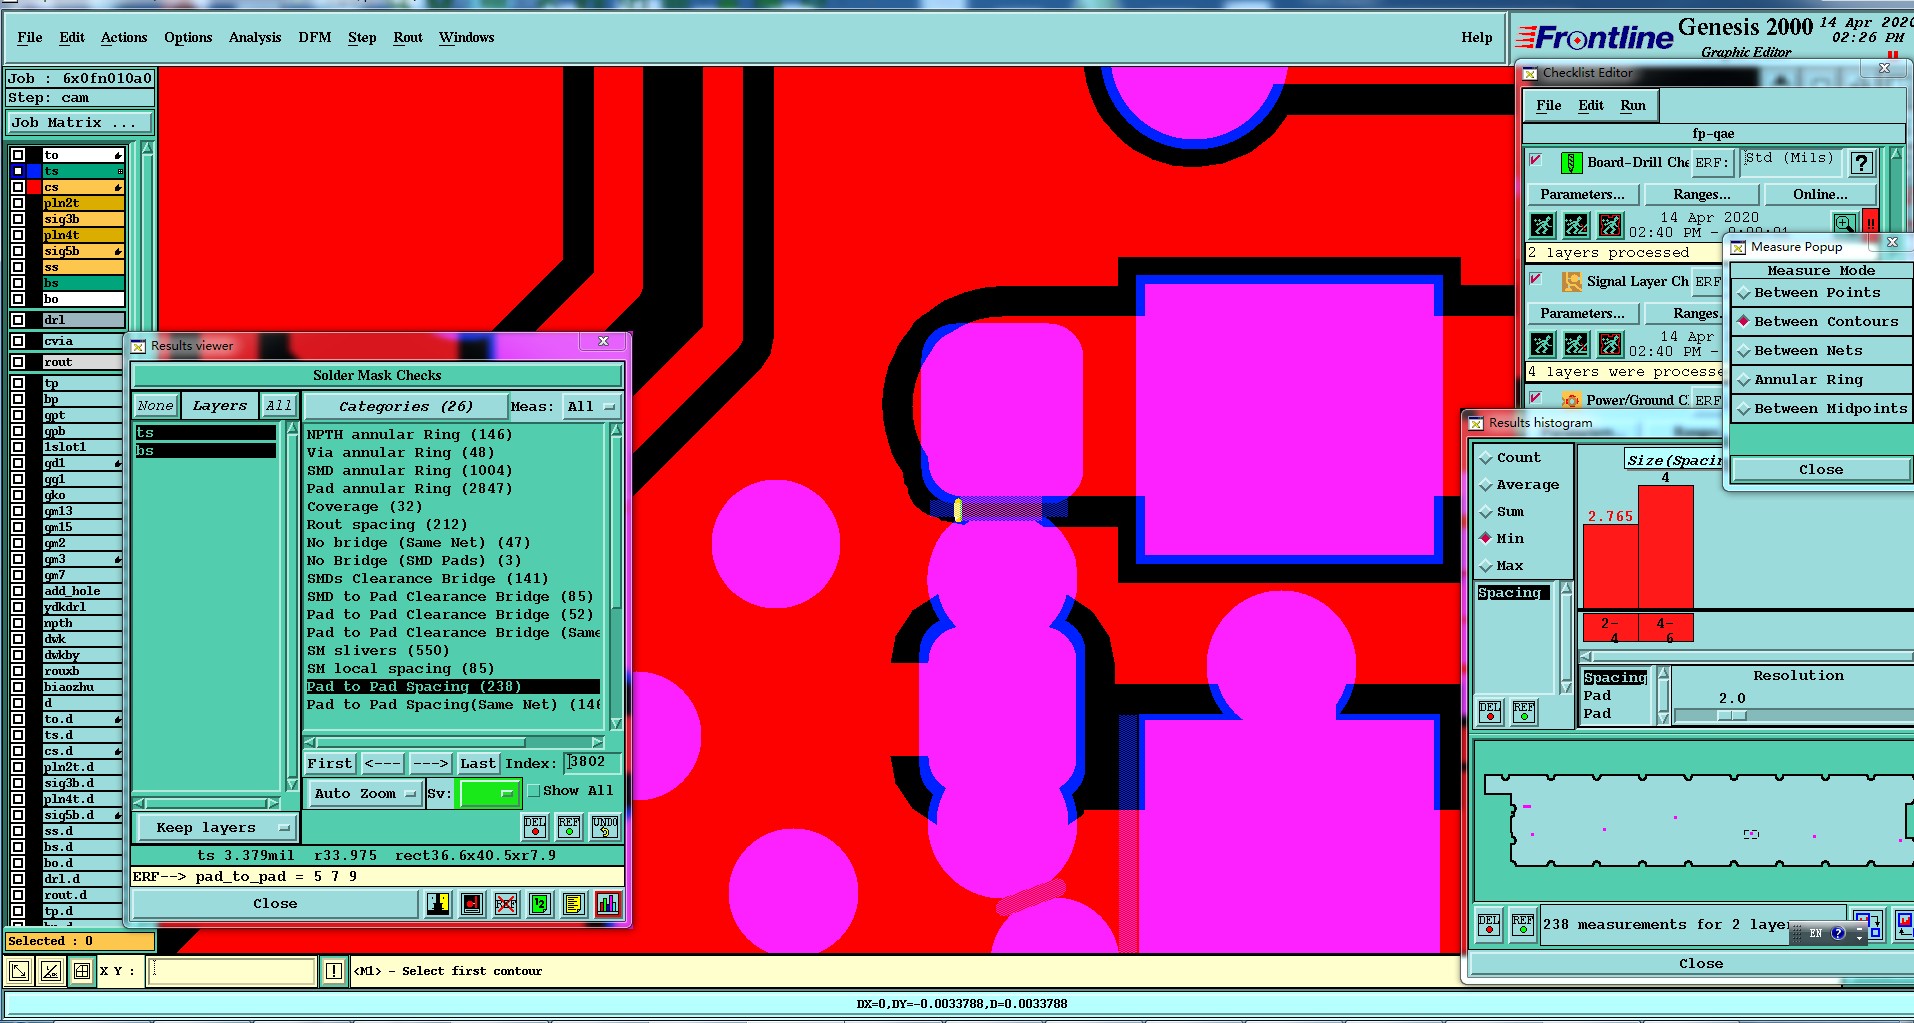Click the Index input field
1914x1023 pixels.
pos(592,763)
